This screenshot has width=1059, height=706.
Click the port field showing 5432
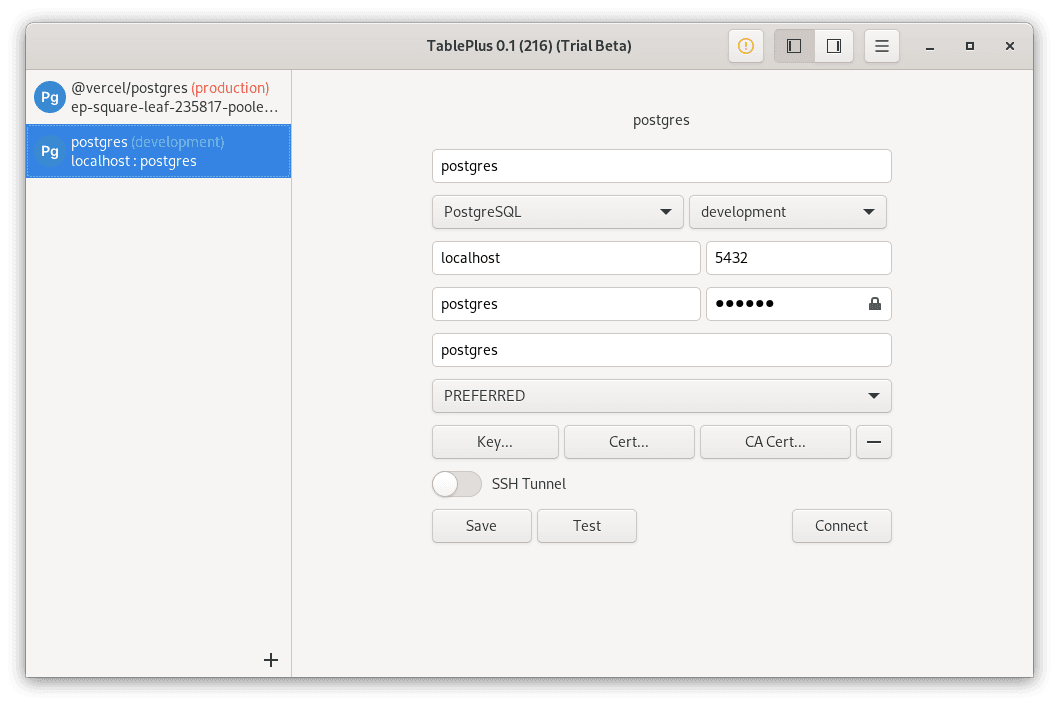point(798,258)
